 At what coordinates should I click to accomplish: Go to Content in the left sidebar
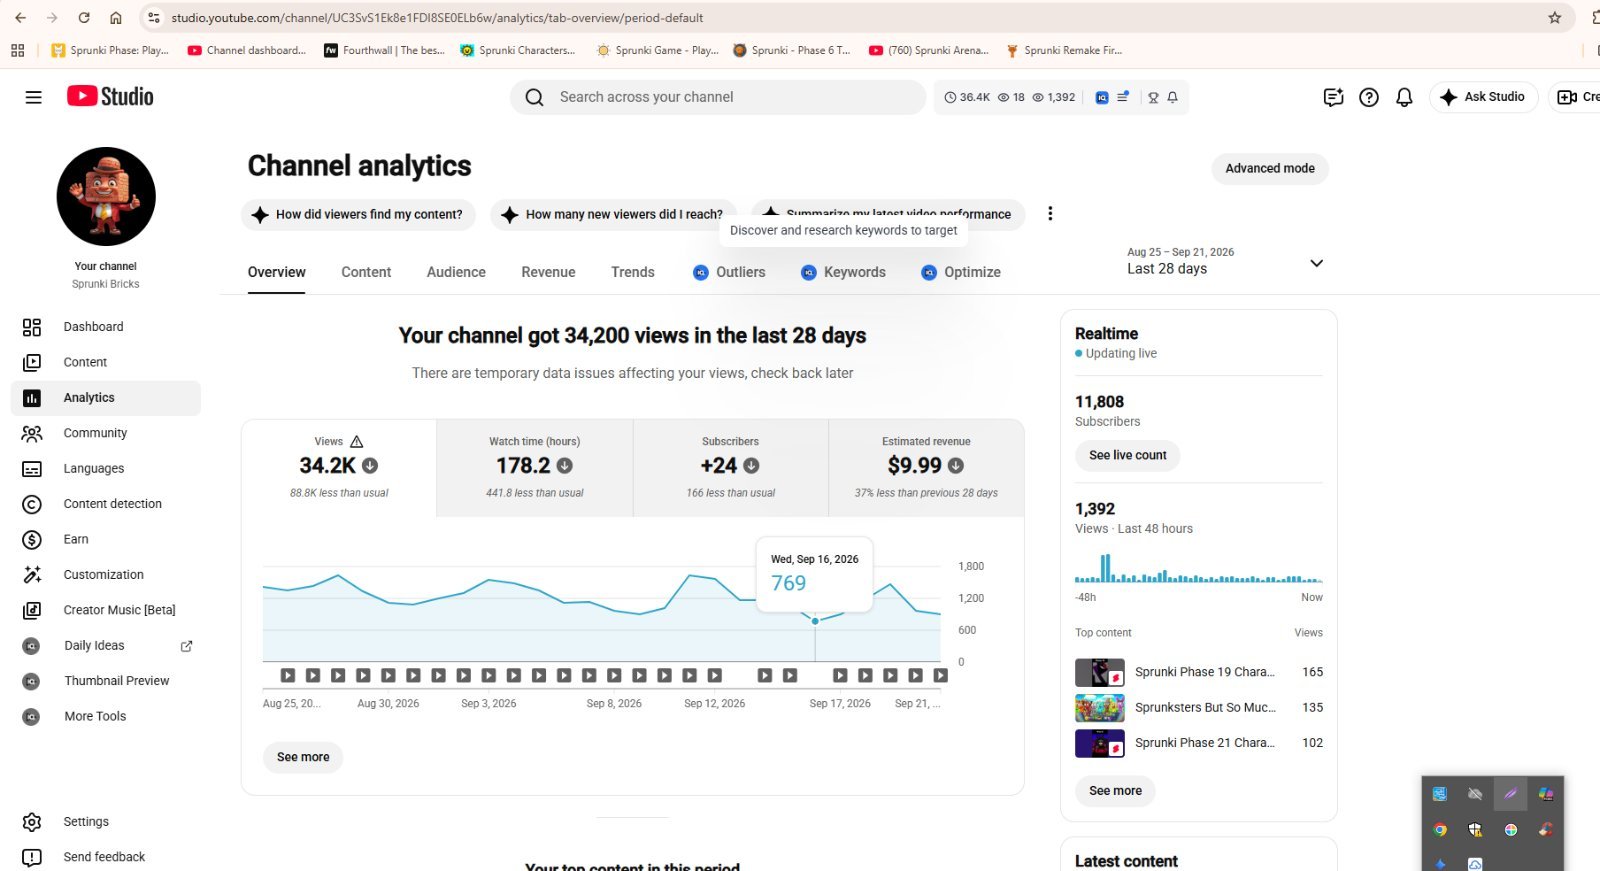pyautogui.click(x=105, y=362)
